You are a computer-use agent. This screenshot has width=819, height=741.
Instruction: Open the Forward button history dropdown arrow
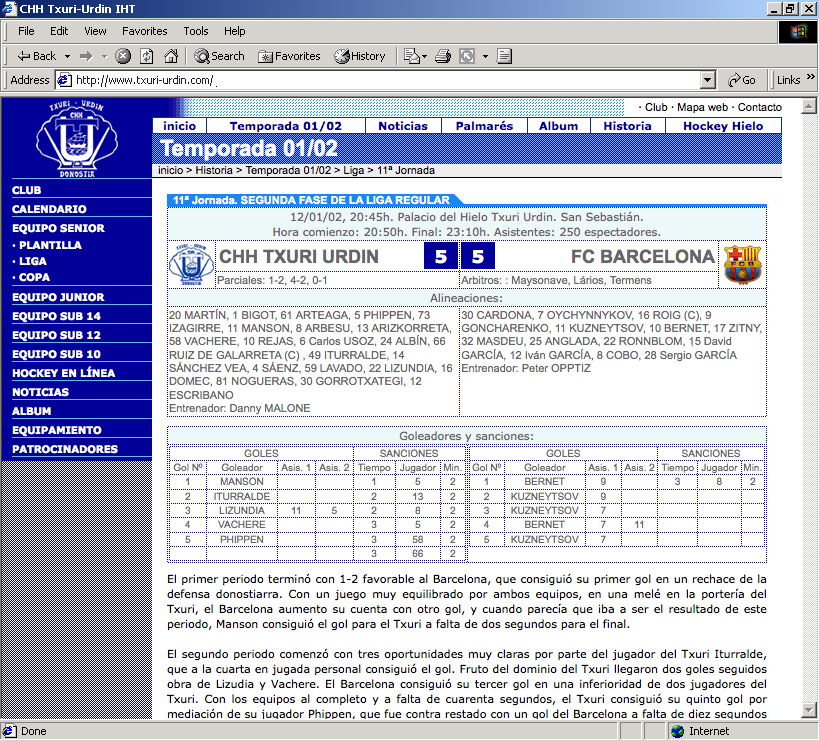coord(104,56)
